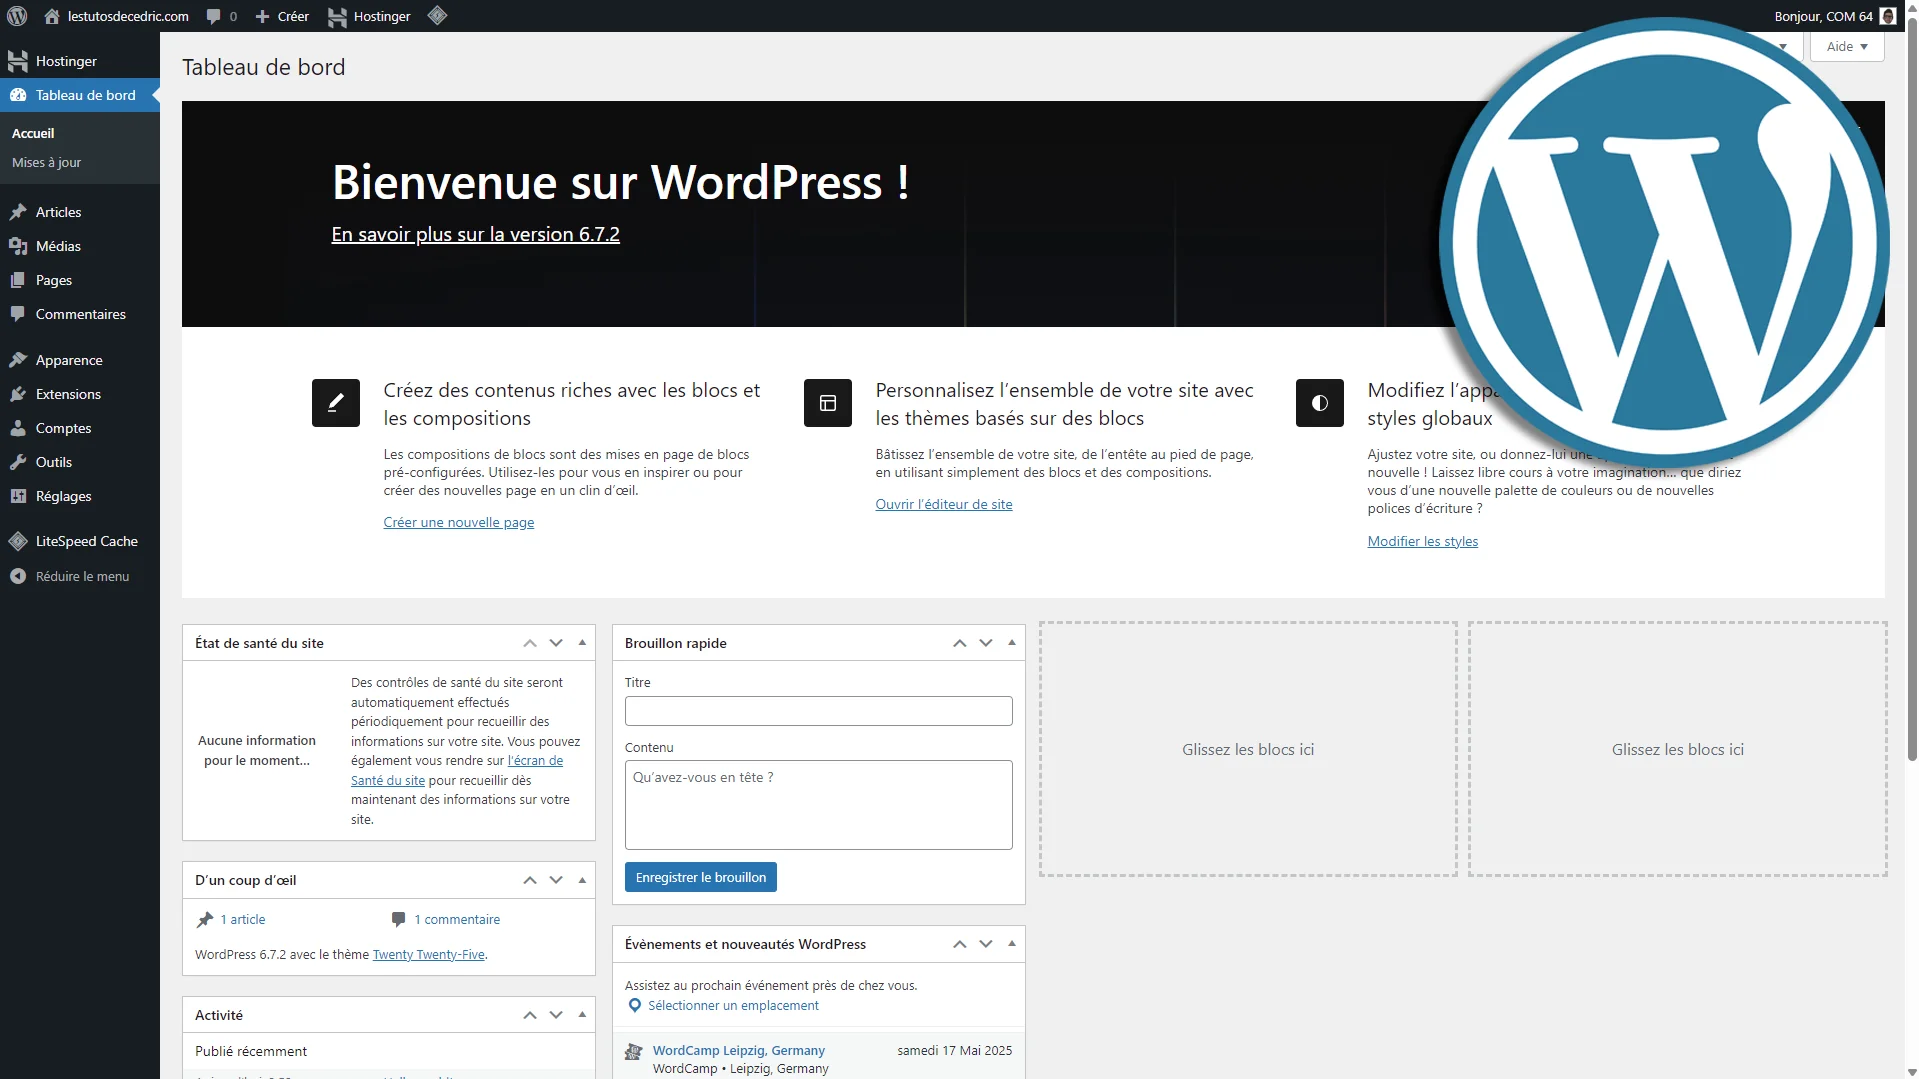Open Extensions via the plugin icon

click(19, 393)
